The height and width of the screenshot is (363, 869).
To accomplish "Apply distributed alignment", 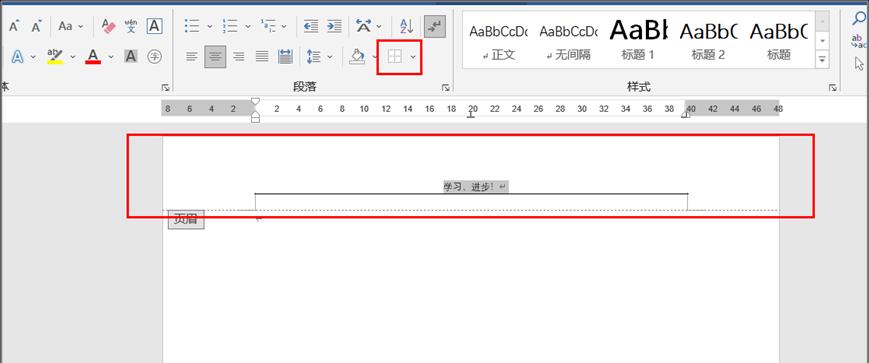I will click(x=285, y=56).
